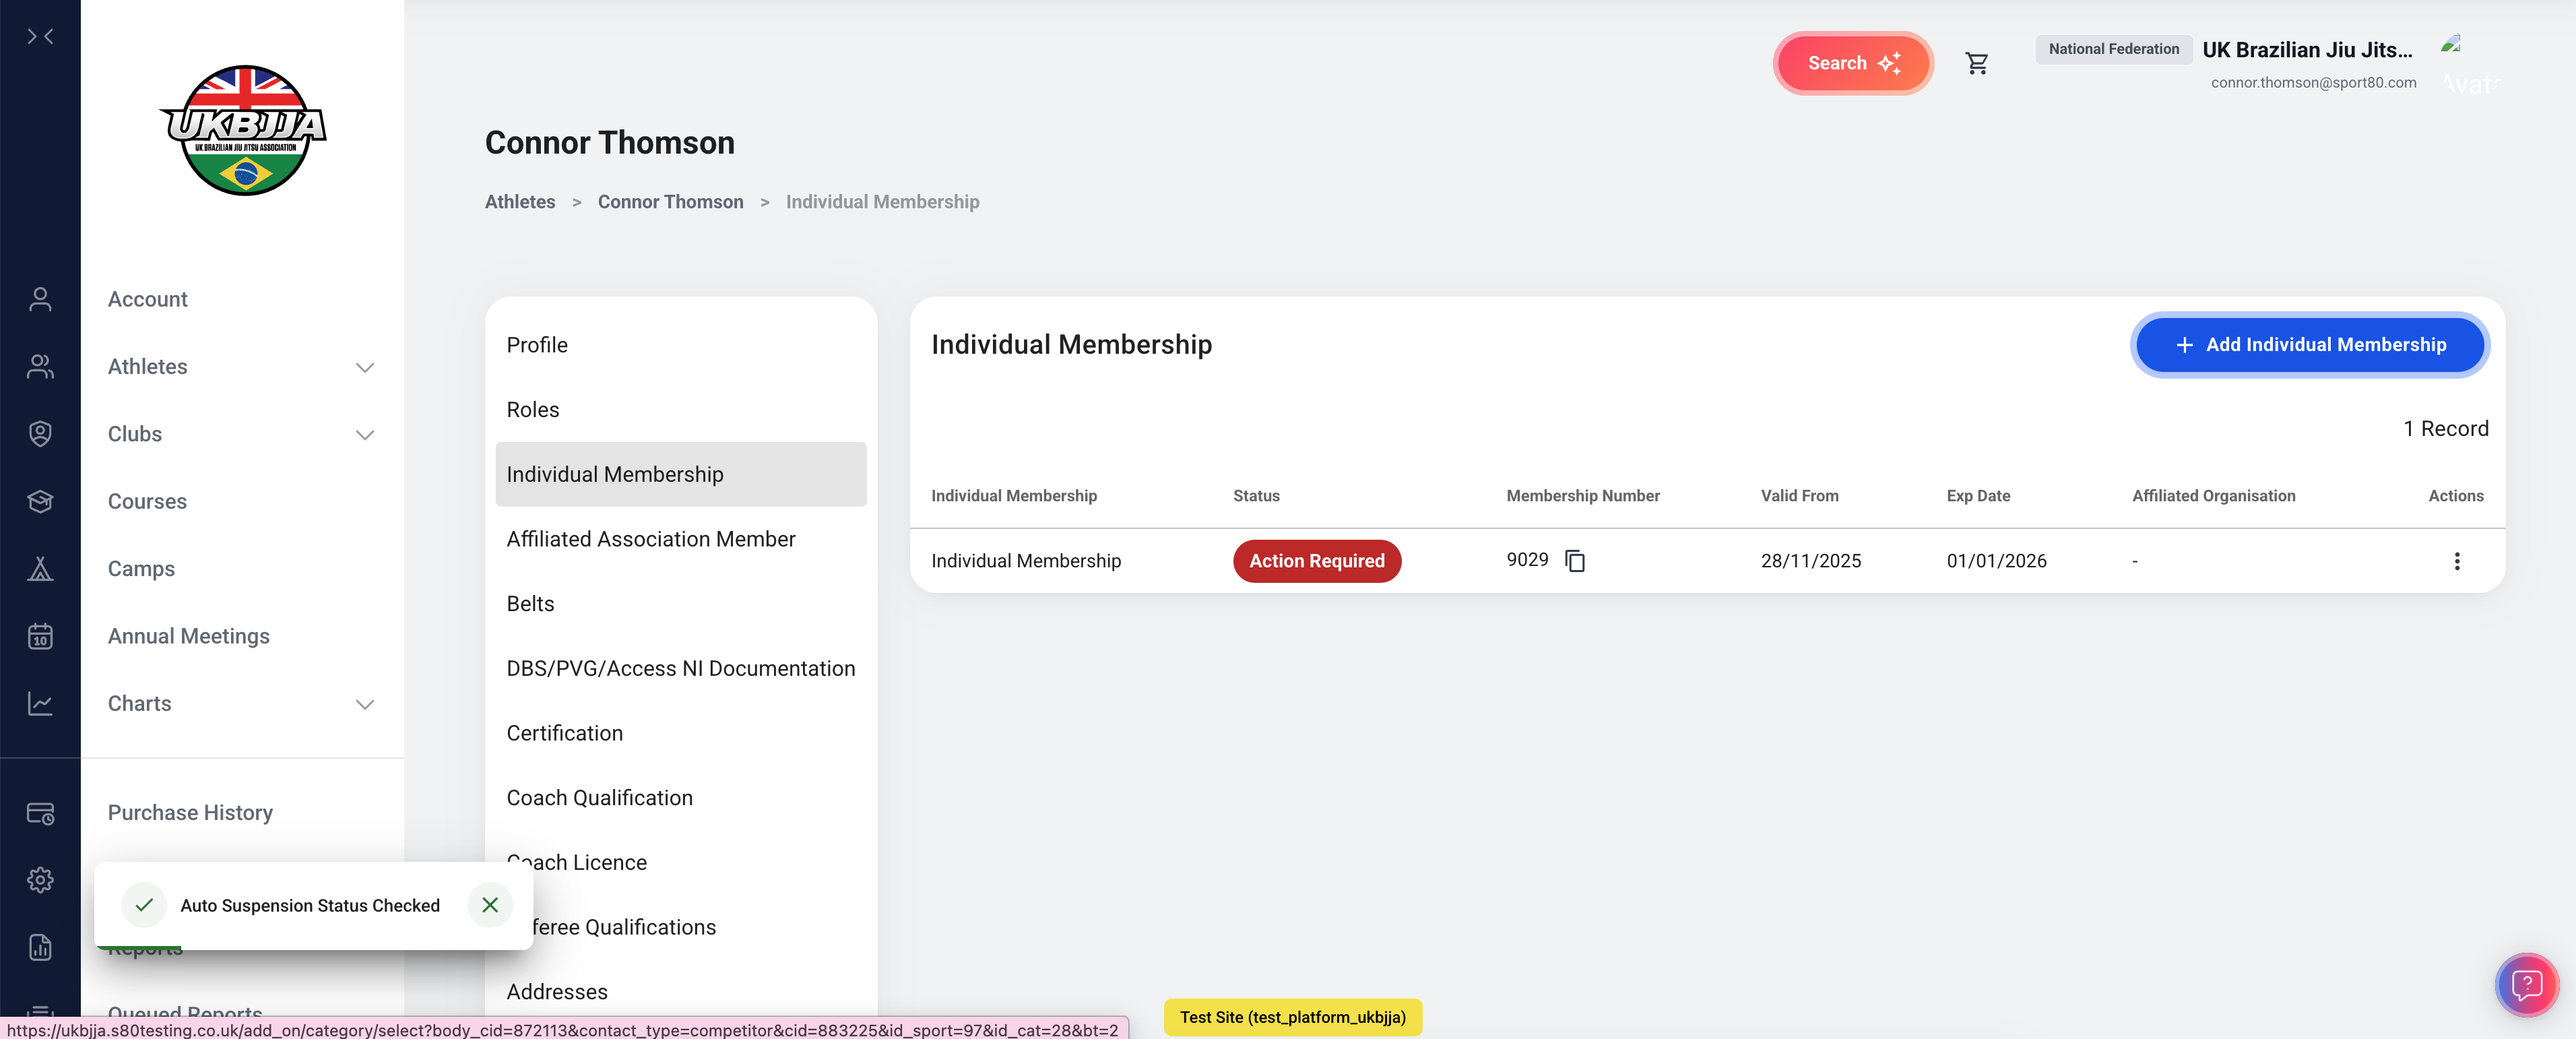This screenshot has width=2576, height=1039.
Task: Click the Athletes breadcrumb link
Action: coord(520,202)
